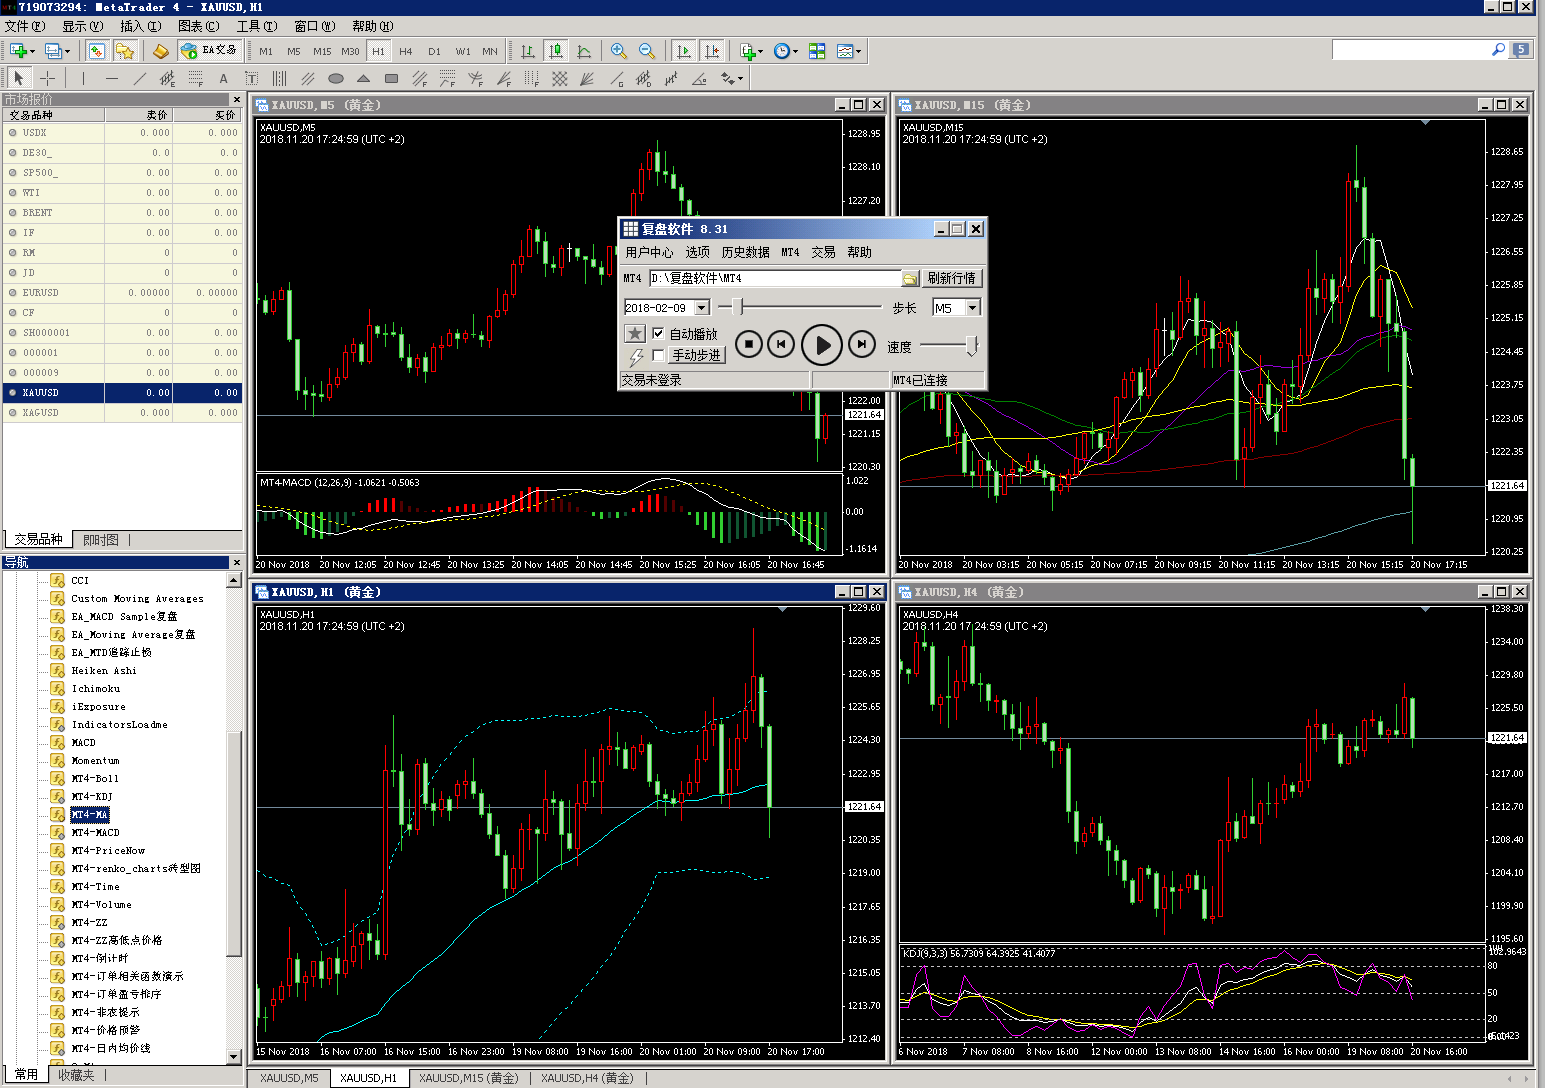Open the 2018-02-09 date dropdown
Screen dimensions: 1545x1088
pyautogui.click(x=702, y=308)
